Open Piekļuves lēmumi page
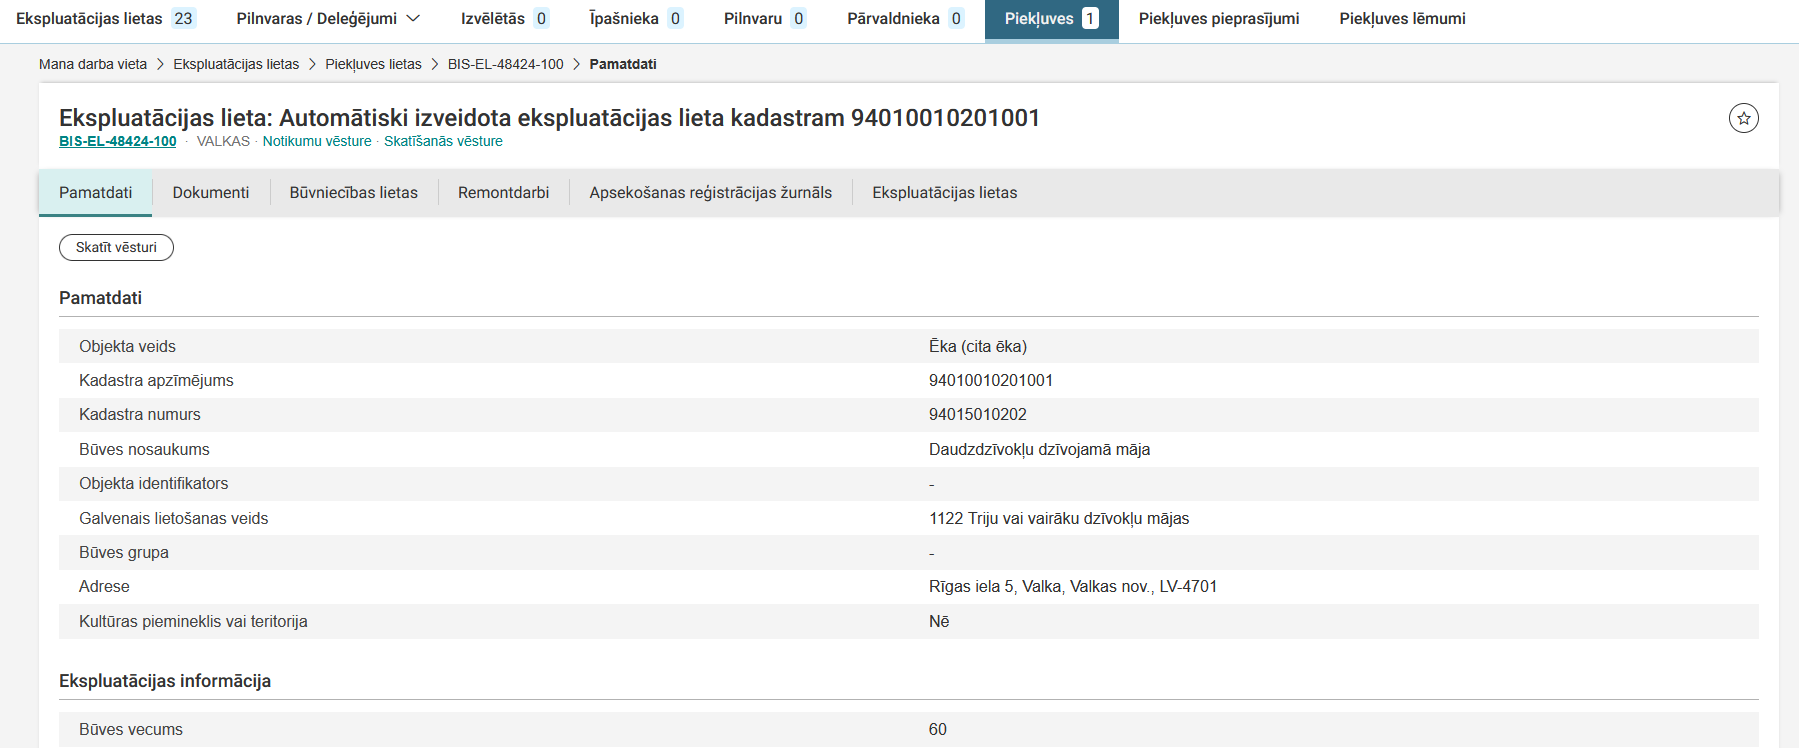Screen dimensions: 1799x748 [1402, 19]
